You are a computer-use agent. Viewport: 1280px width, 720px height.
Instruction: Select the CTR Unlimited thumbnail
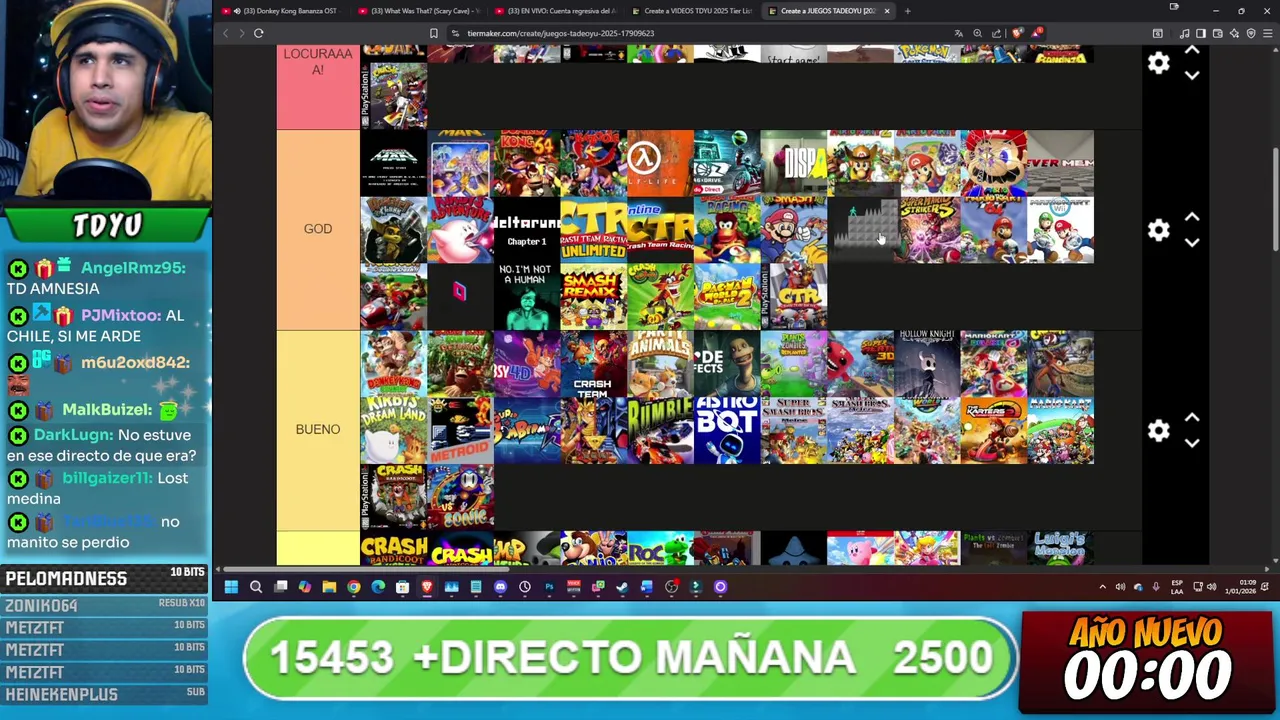[x=593, y=230]
